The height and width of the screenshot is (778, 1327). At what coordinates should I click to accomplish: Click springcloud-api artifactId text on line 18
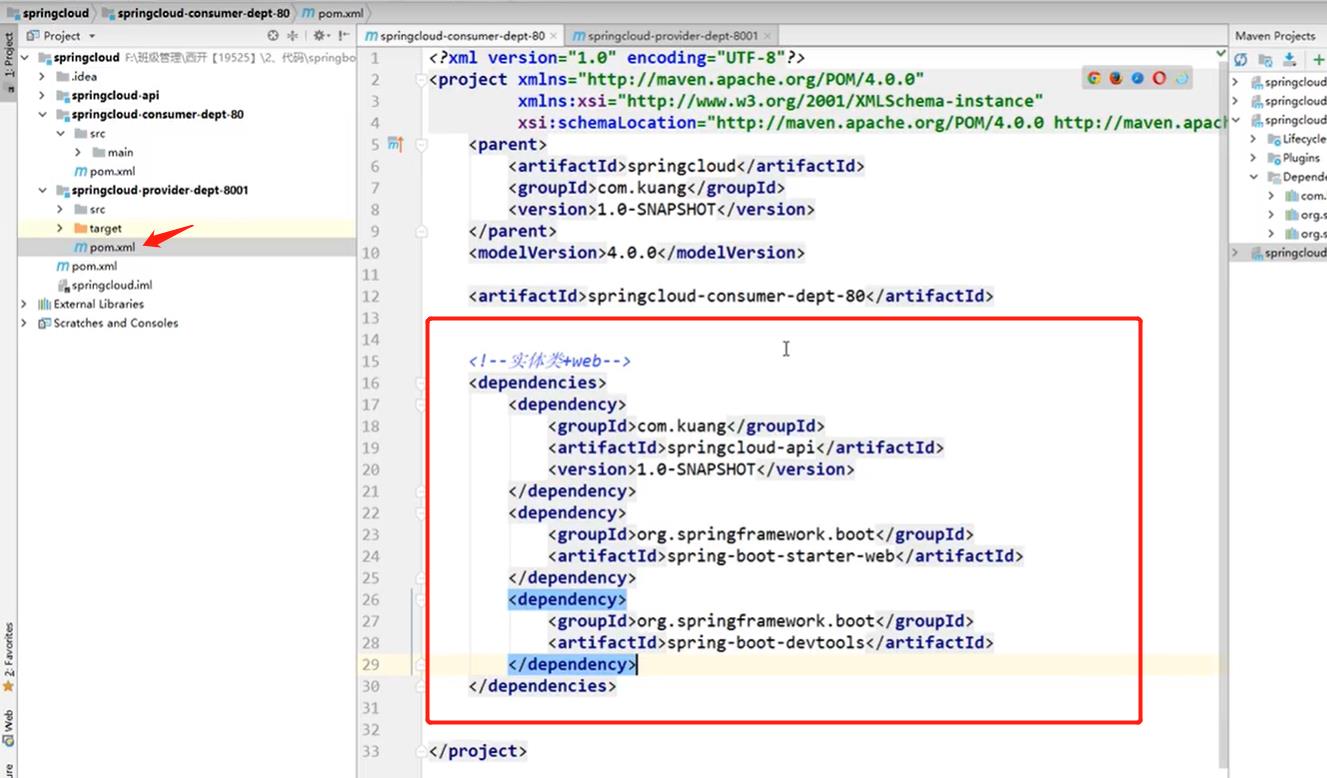pyautogui.click(x=741, y=448)
